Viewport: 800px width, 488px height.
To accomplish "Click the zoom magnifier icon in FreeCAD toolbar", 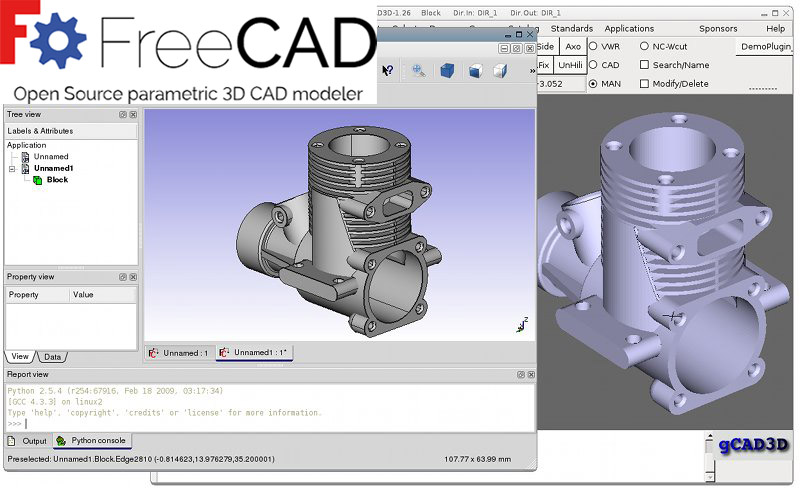I will [419, 70].
